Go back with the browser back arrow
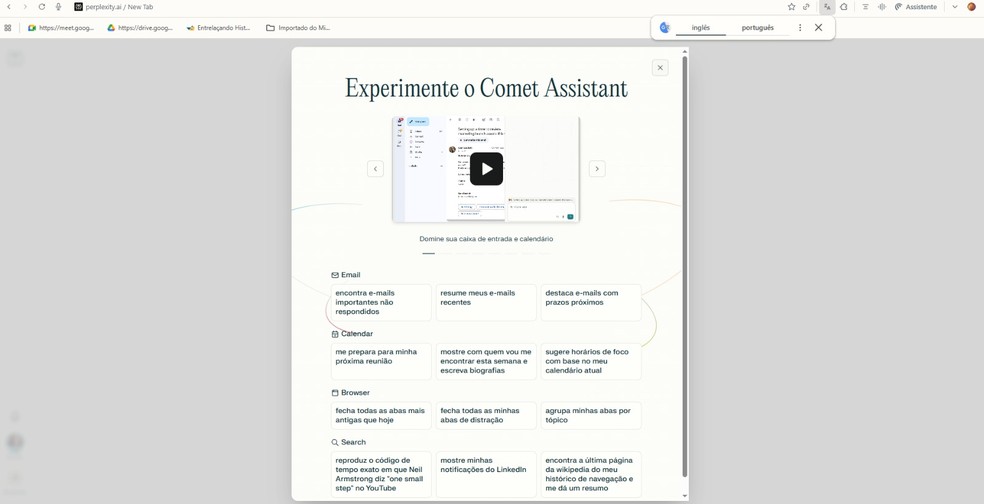Screen dimensions: 984x504 (x=9, y=7)
